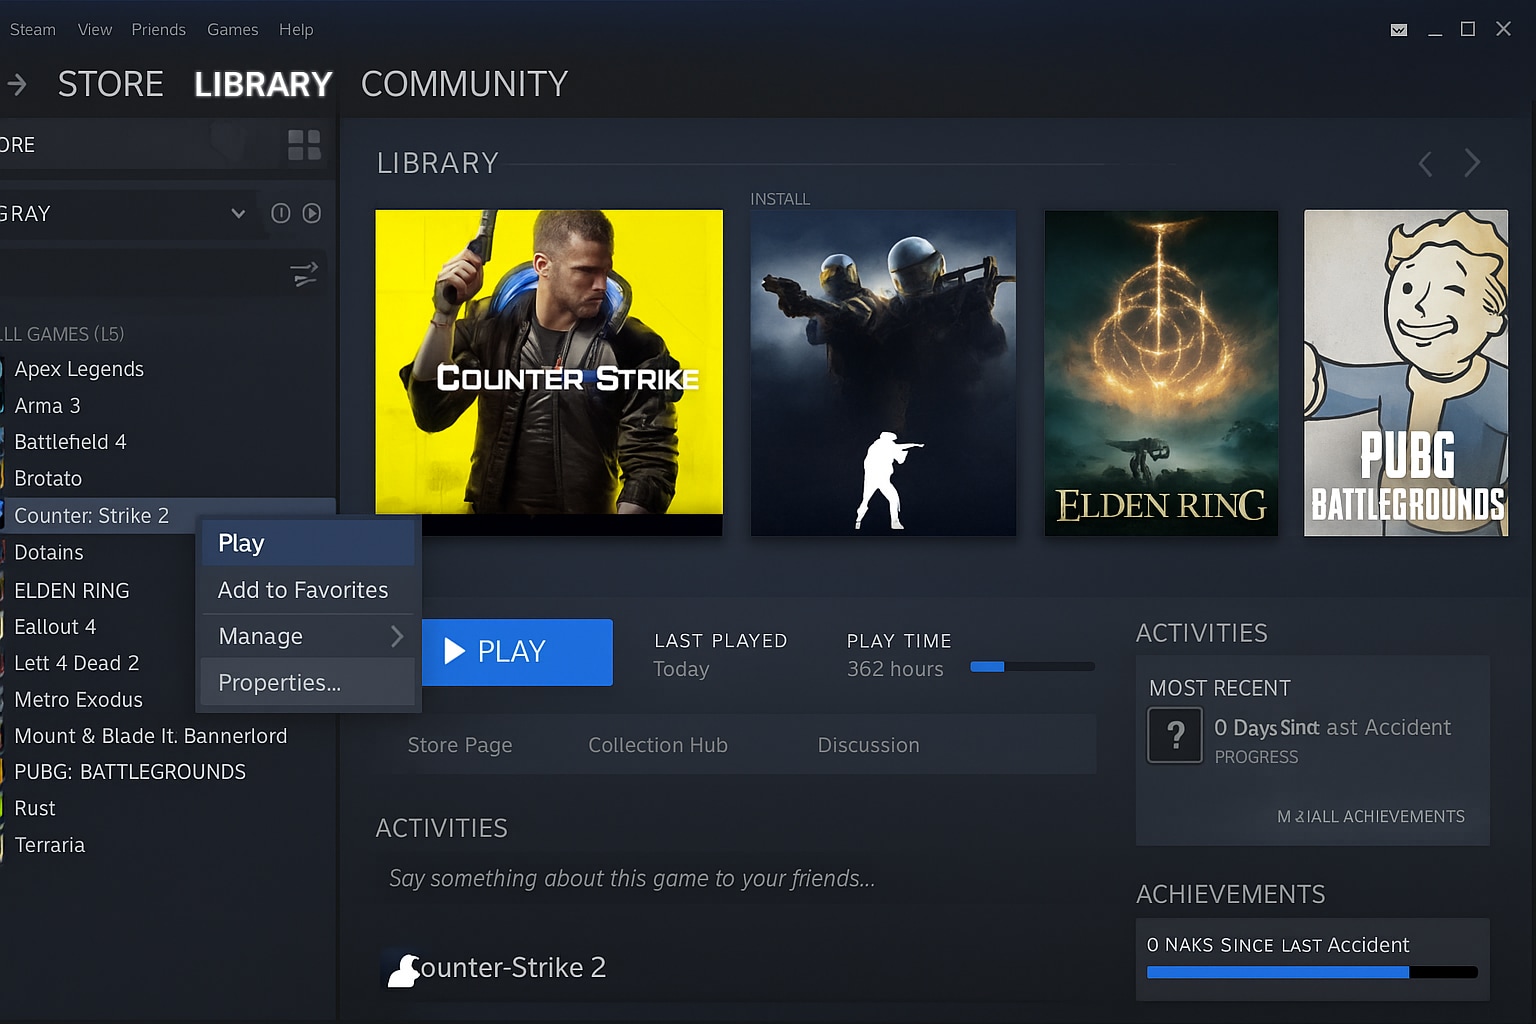Open the cover with white soldier silhouette

(x=883, y=373)
